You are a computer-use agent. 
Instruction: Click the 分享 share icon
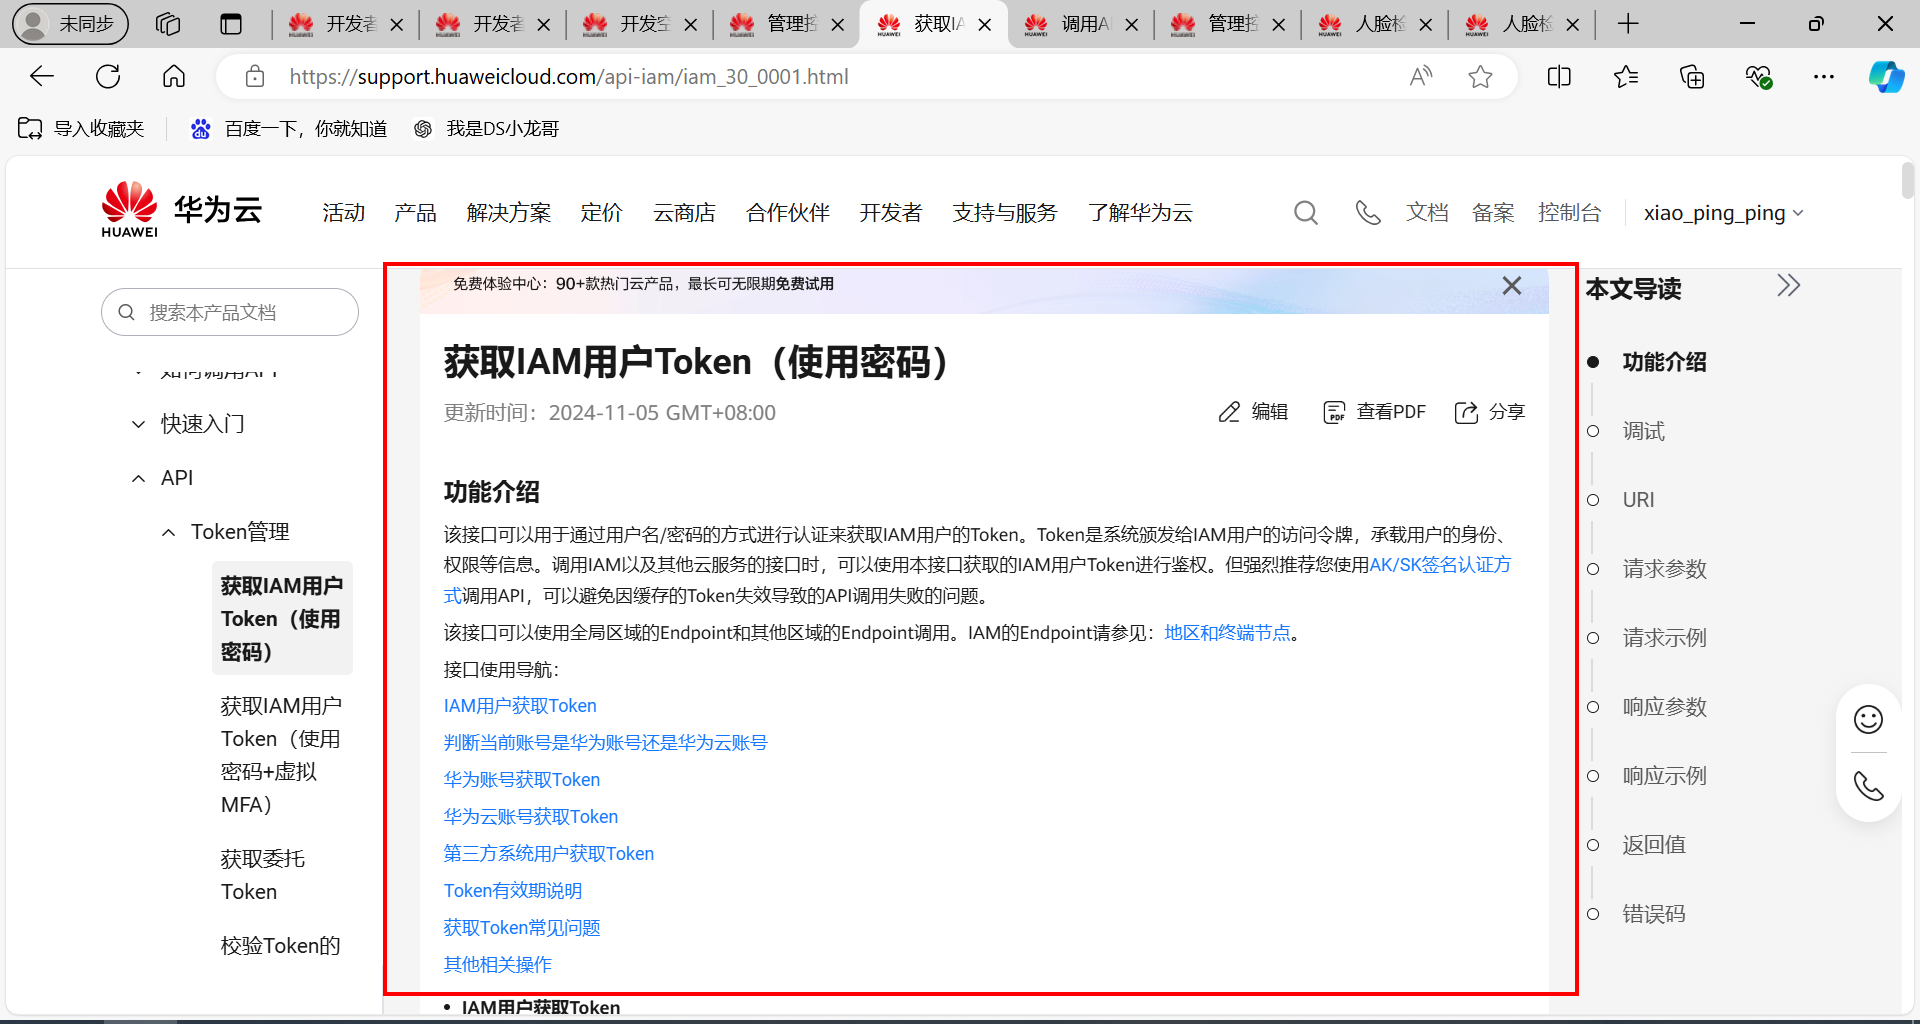1465,411
